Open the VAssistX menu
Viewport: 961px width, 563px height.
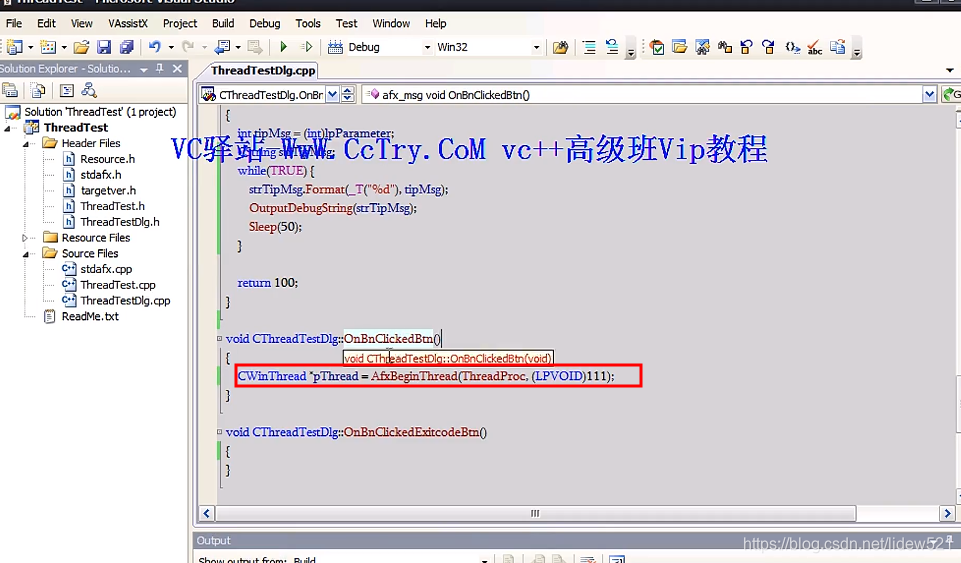pyautogui.click(x=128, y=23)
